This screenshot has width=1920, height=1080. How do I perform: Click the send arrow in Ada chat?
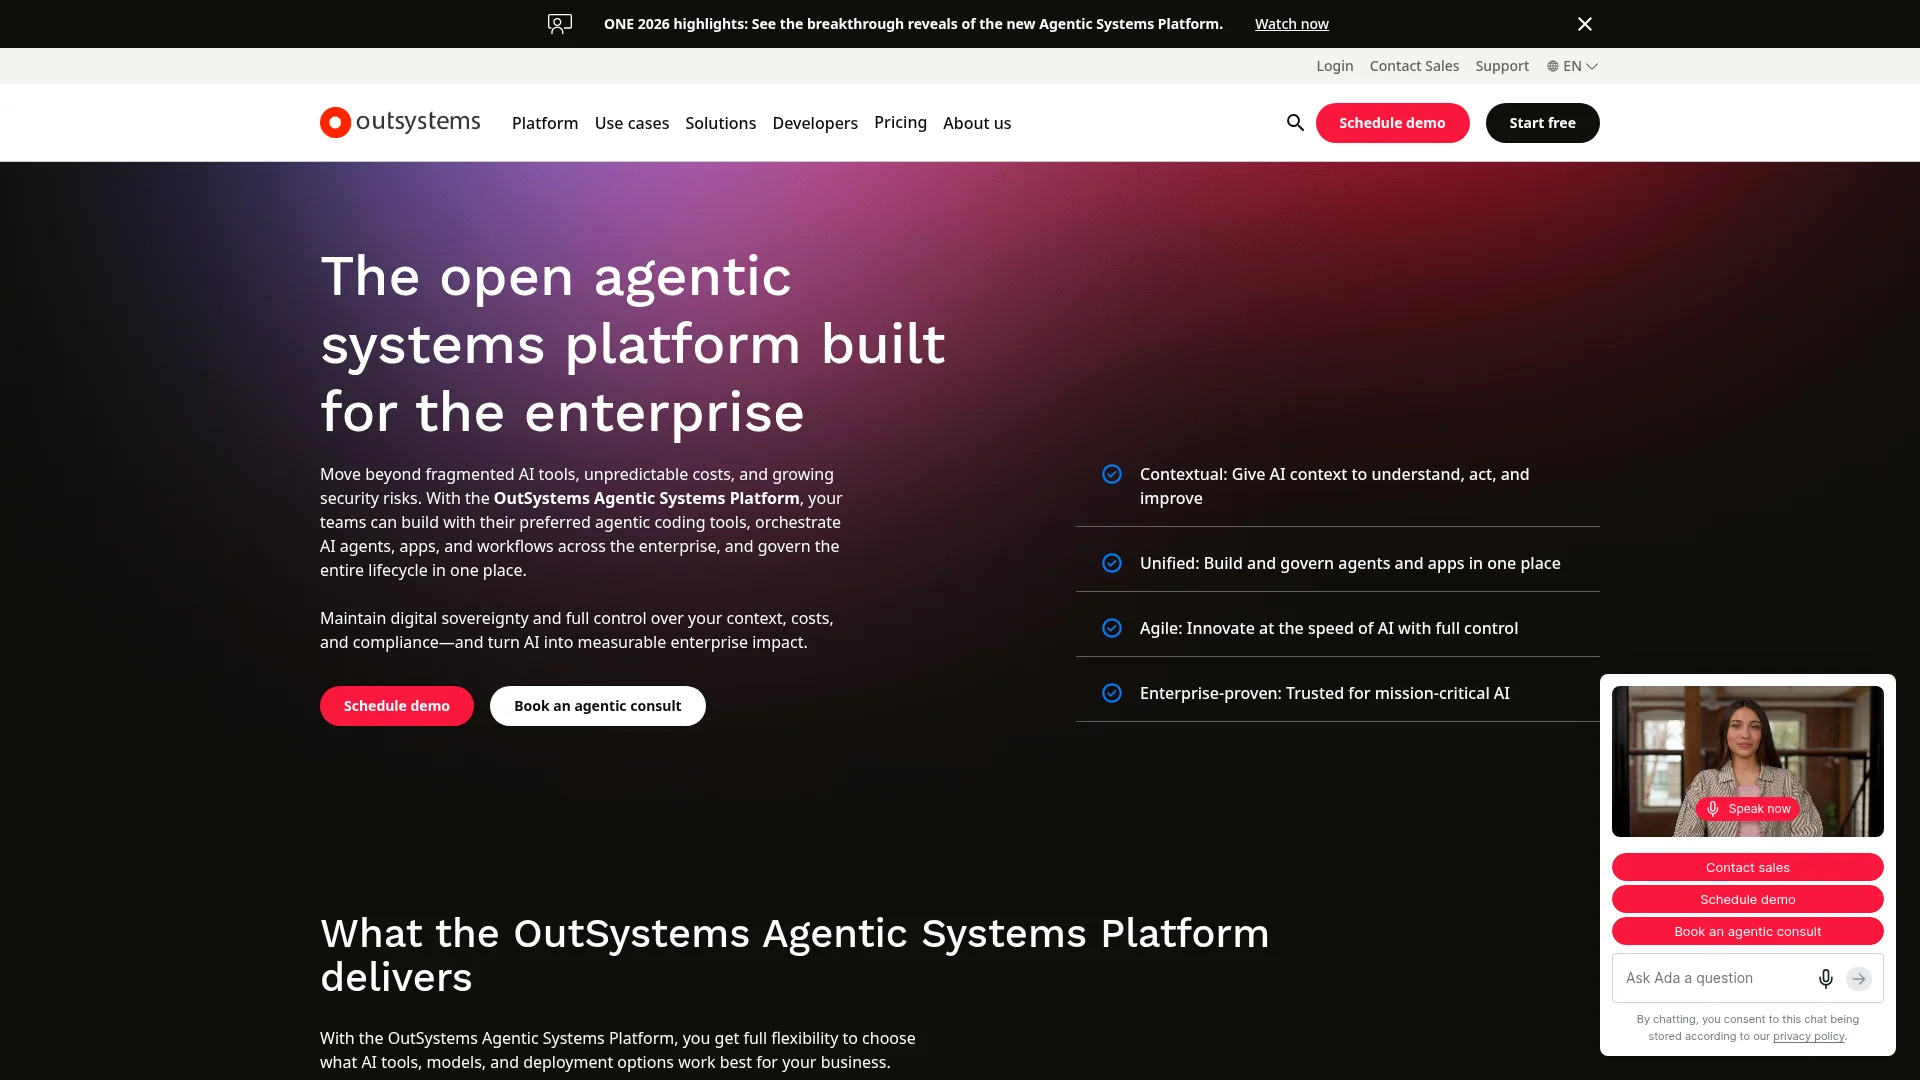[1859, 978]
